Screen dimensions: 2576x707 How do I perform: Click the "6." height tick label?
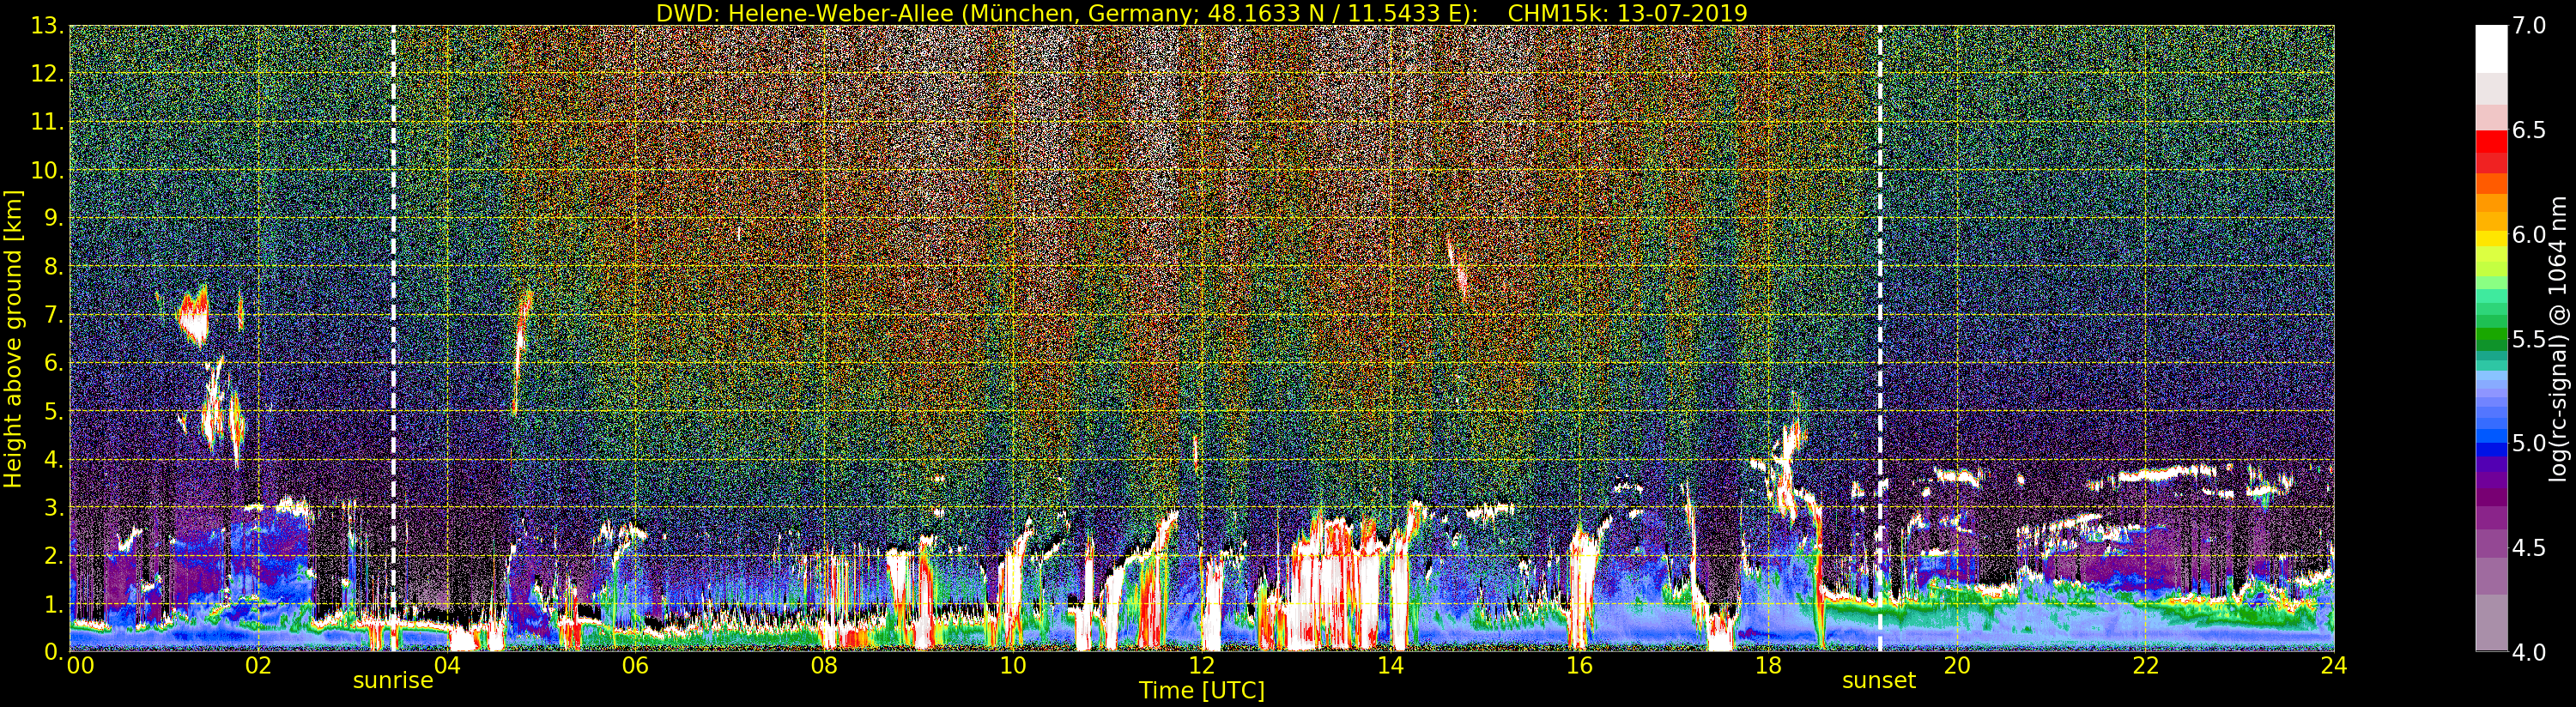coord(52,363)
